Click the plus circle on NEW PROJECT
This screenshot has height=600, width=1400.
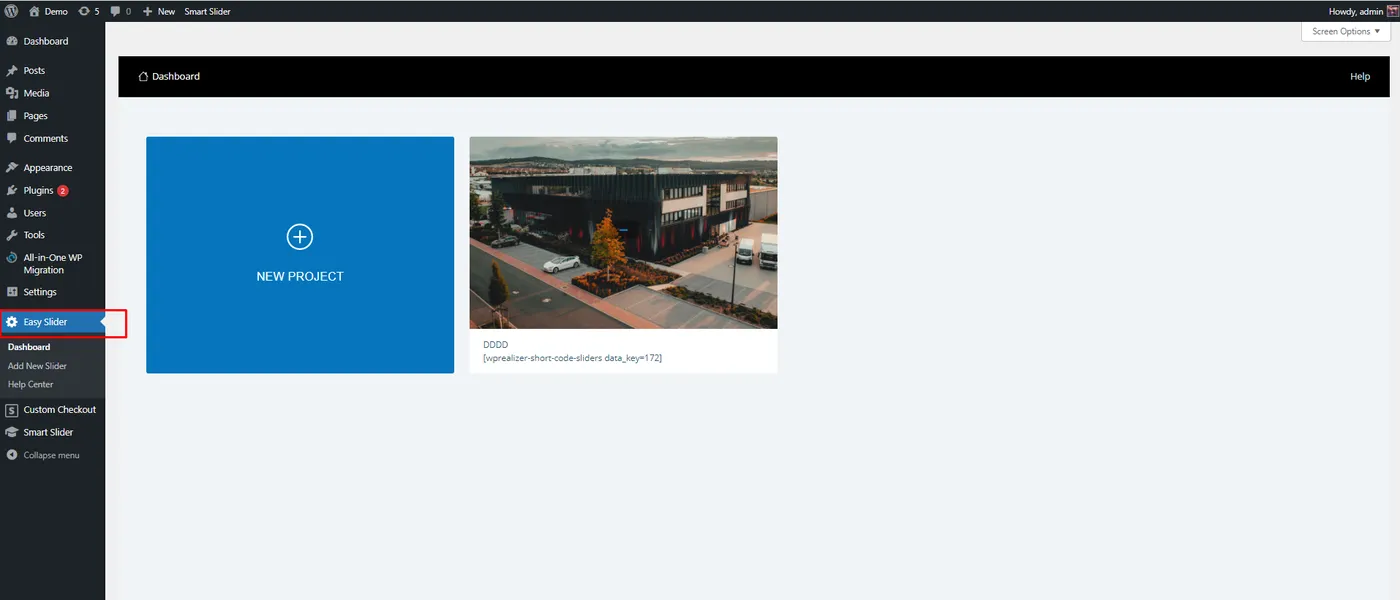point(300,237)
